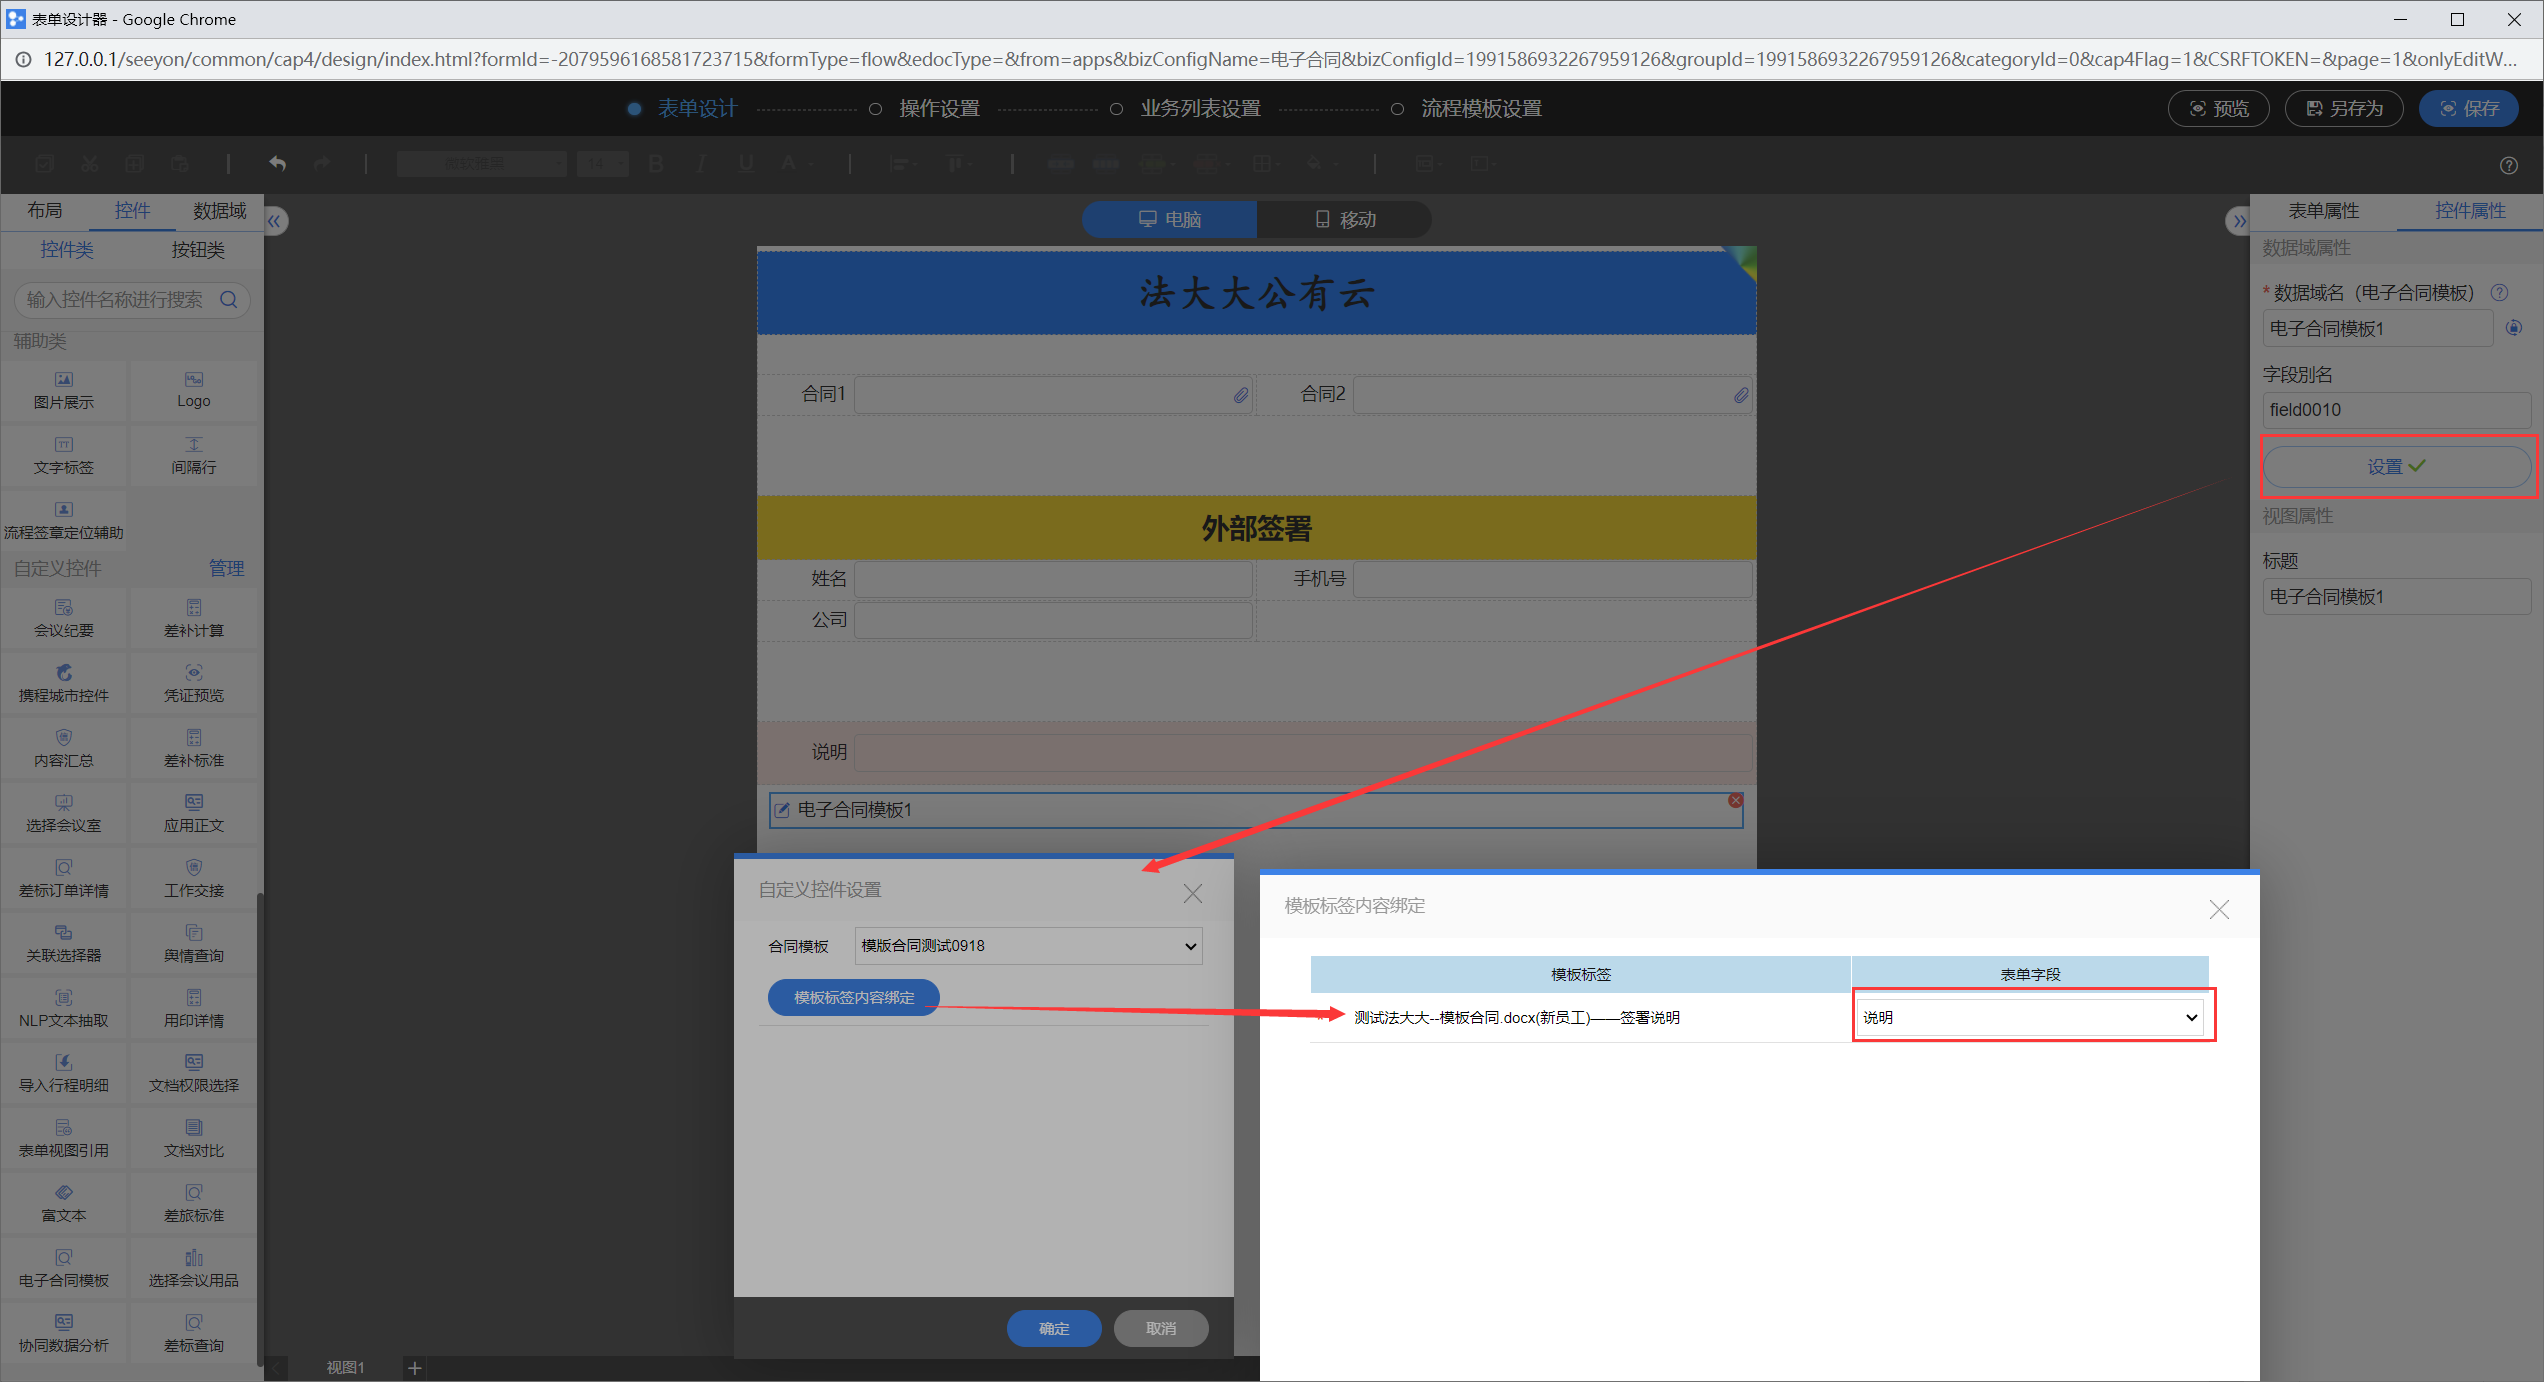Click the undo arrow icon

pyautogui.click(x=277, y=163)
